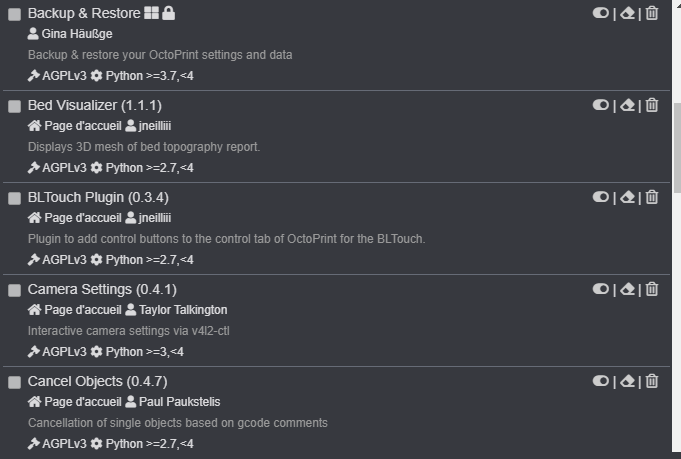This screenshot has height=459, width=681.
Task: Delete the Bed Visualizer plugin via trash icon
Action: coord(652,105)
